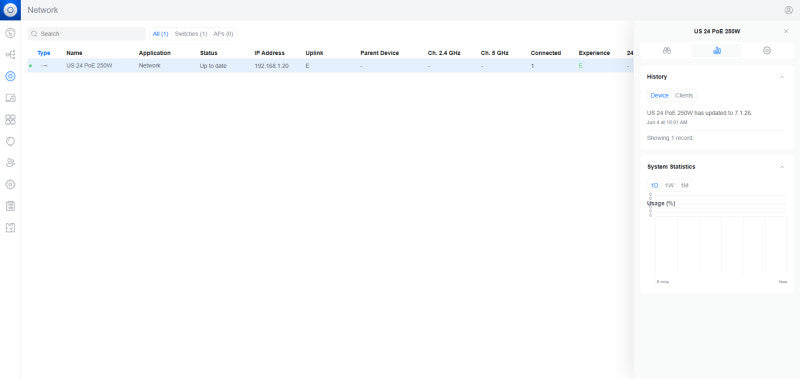Click the user account icon

[x=788, y=10]
